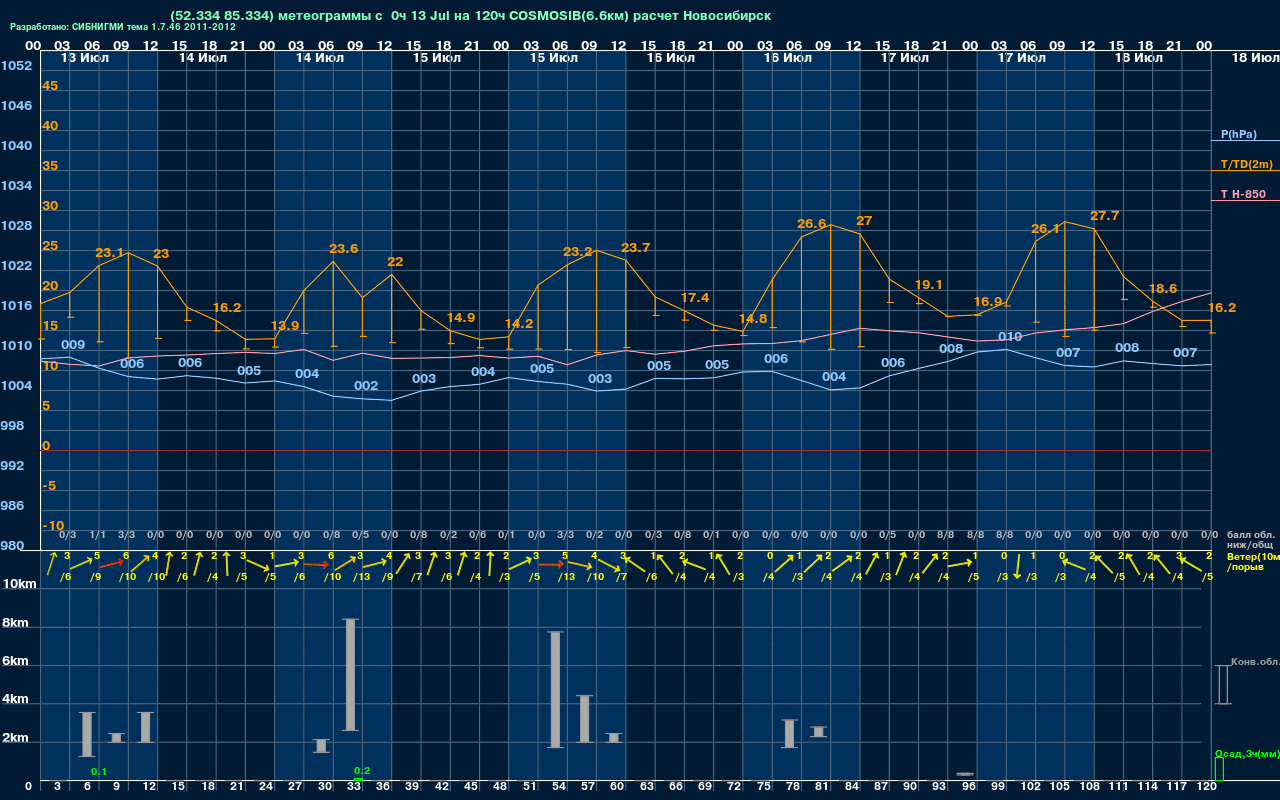Click the 16.9 temperature value
The width and height of the screenshot is (1280, 800).
[987, 302]
